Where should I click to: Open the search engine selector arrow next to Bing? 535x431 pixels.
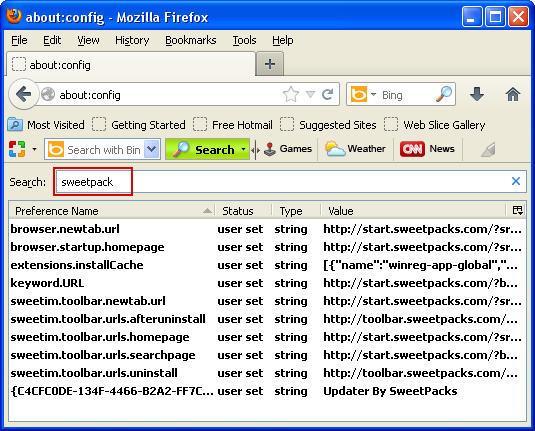pos(373,94)
